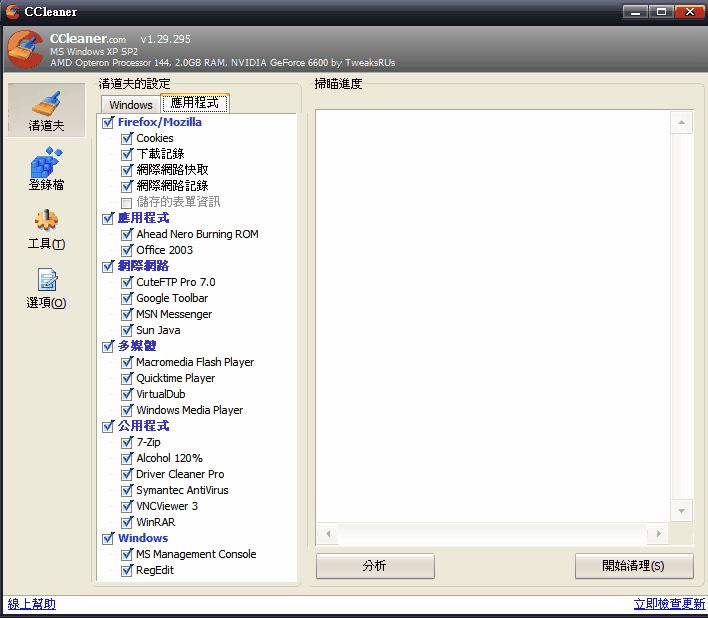
Task: Open the 選項(O) options section icon
Action: point(46,288)
